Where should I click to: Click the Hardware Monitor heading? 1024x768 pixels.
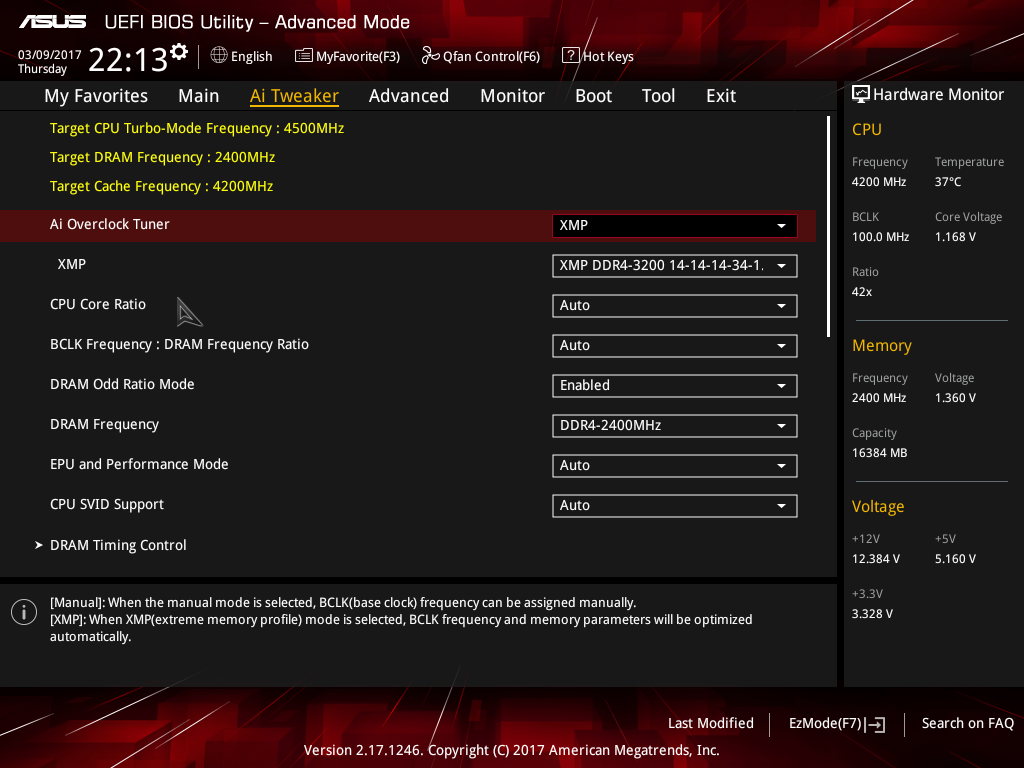click(938, 95)
